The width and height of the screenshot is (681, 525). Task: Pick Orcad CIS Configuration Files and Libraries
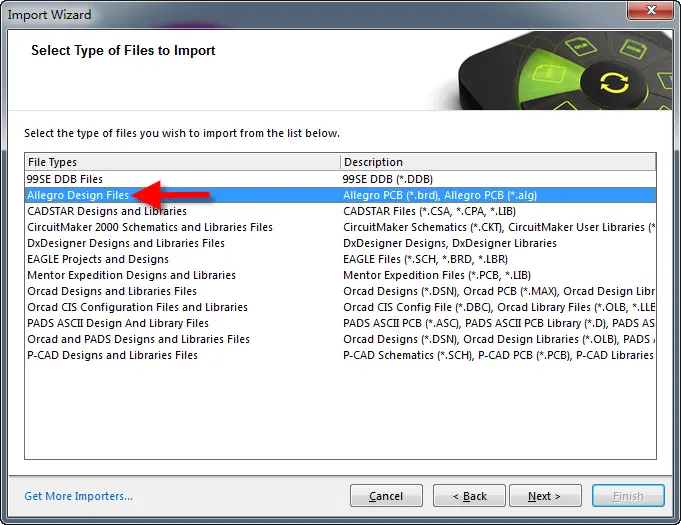[x=340, y=307]
